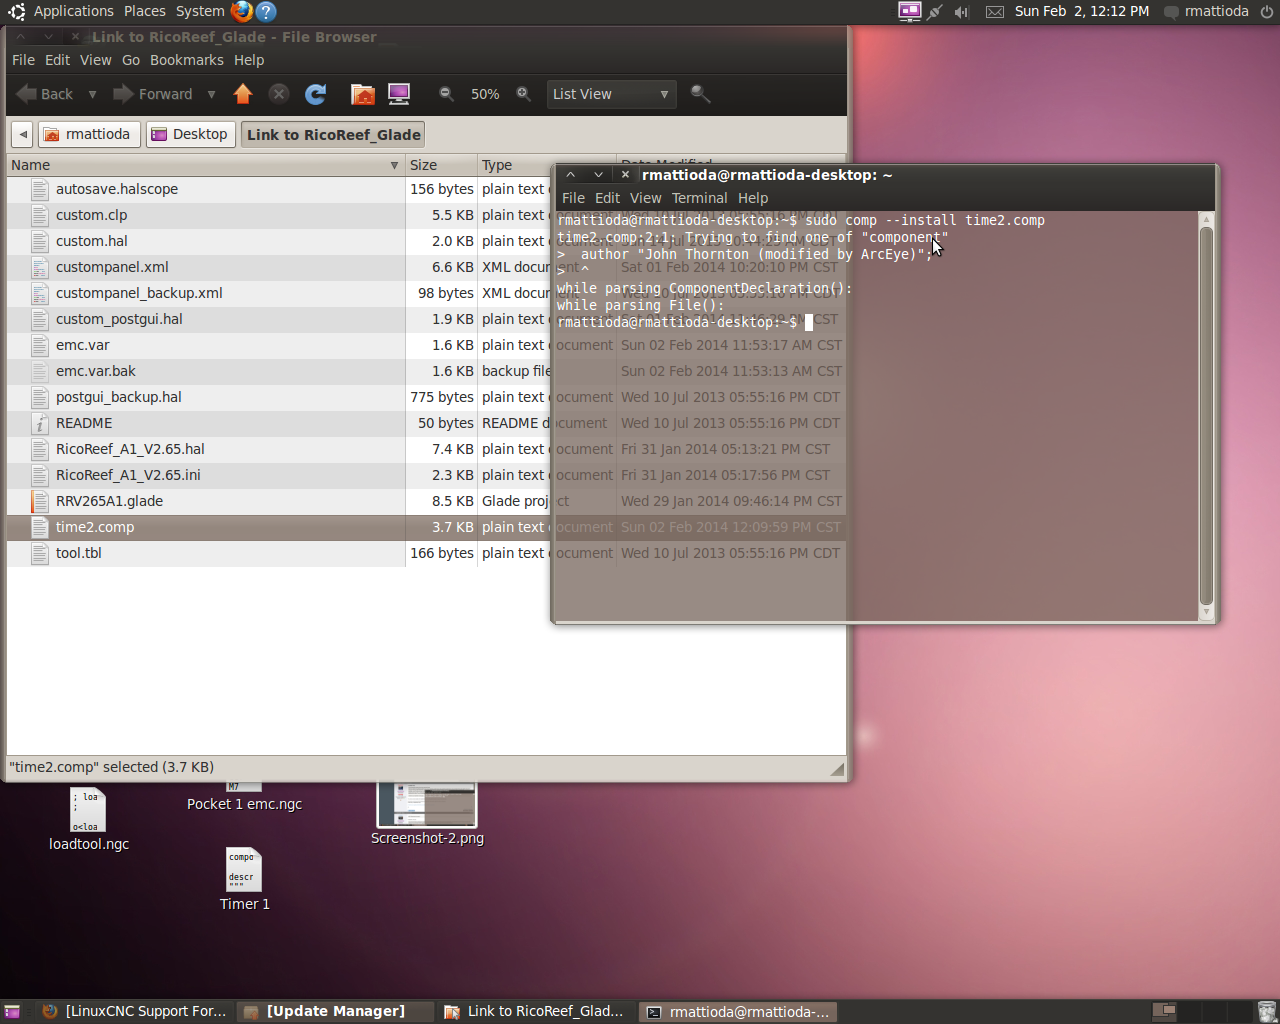Viewport: 1280px width, 1024px height.
Task: Open the Forward history dropdown arrow
Action: click(x=211, y=94)
